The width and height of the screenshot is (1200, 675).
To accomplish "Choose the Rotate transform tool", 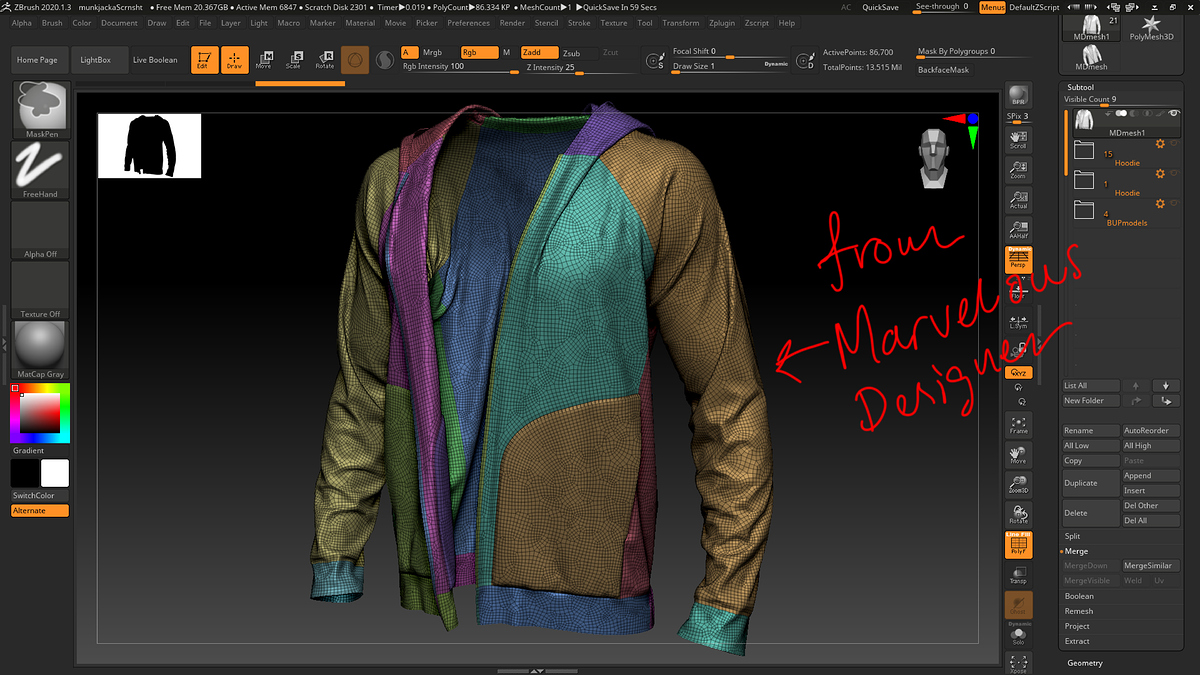I will tap(324, 60).
